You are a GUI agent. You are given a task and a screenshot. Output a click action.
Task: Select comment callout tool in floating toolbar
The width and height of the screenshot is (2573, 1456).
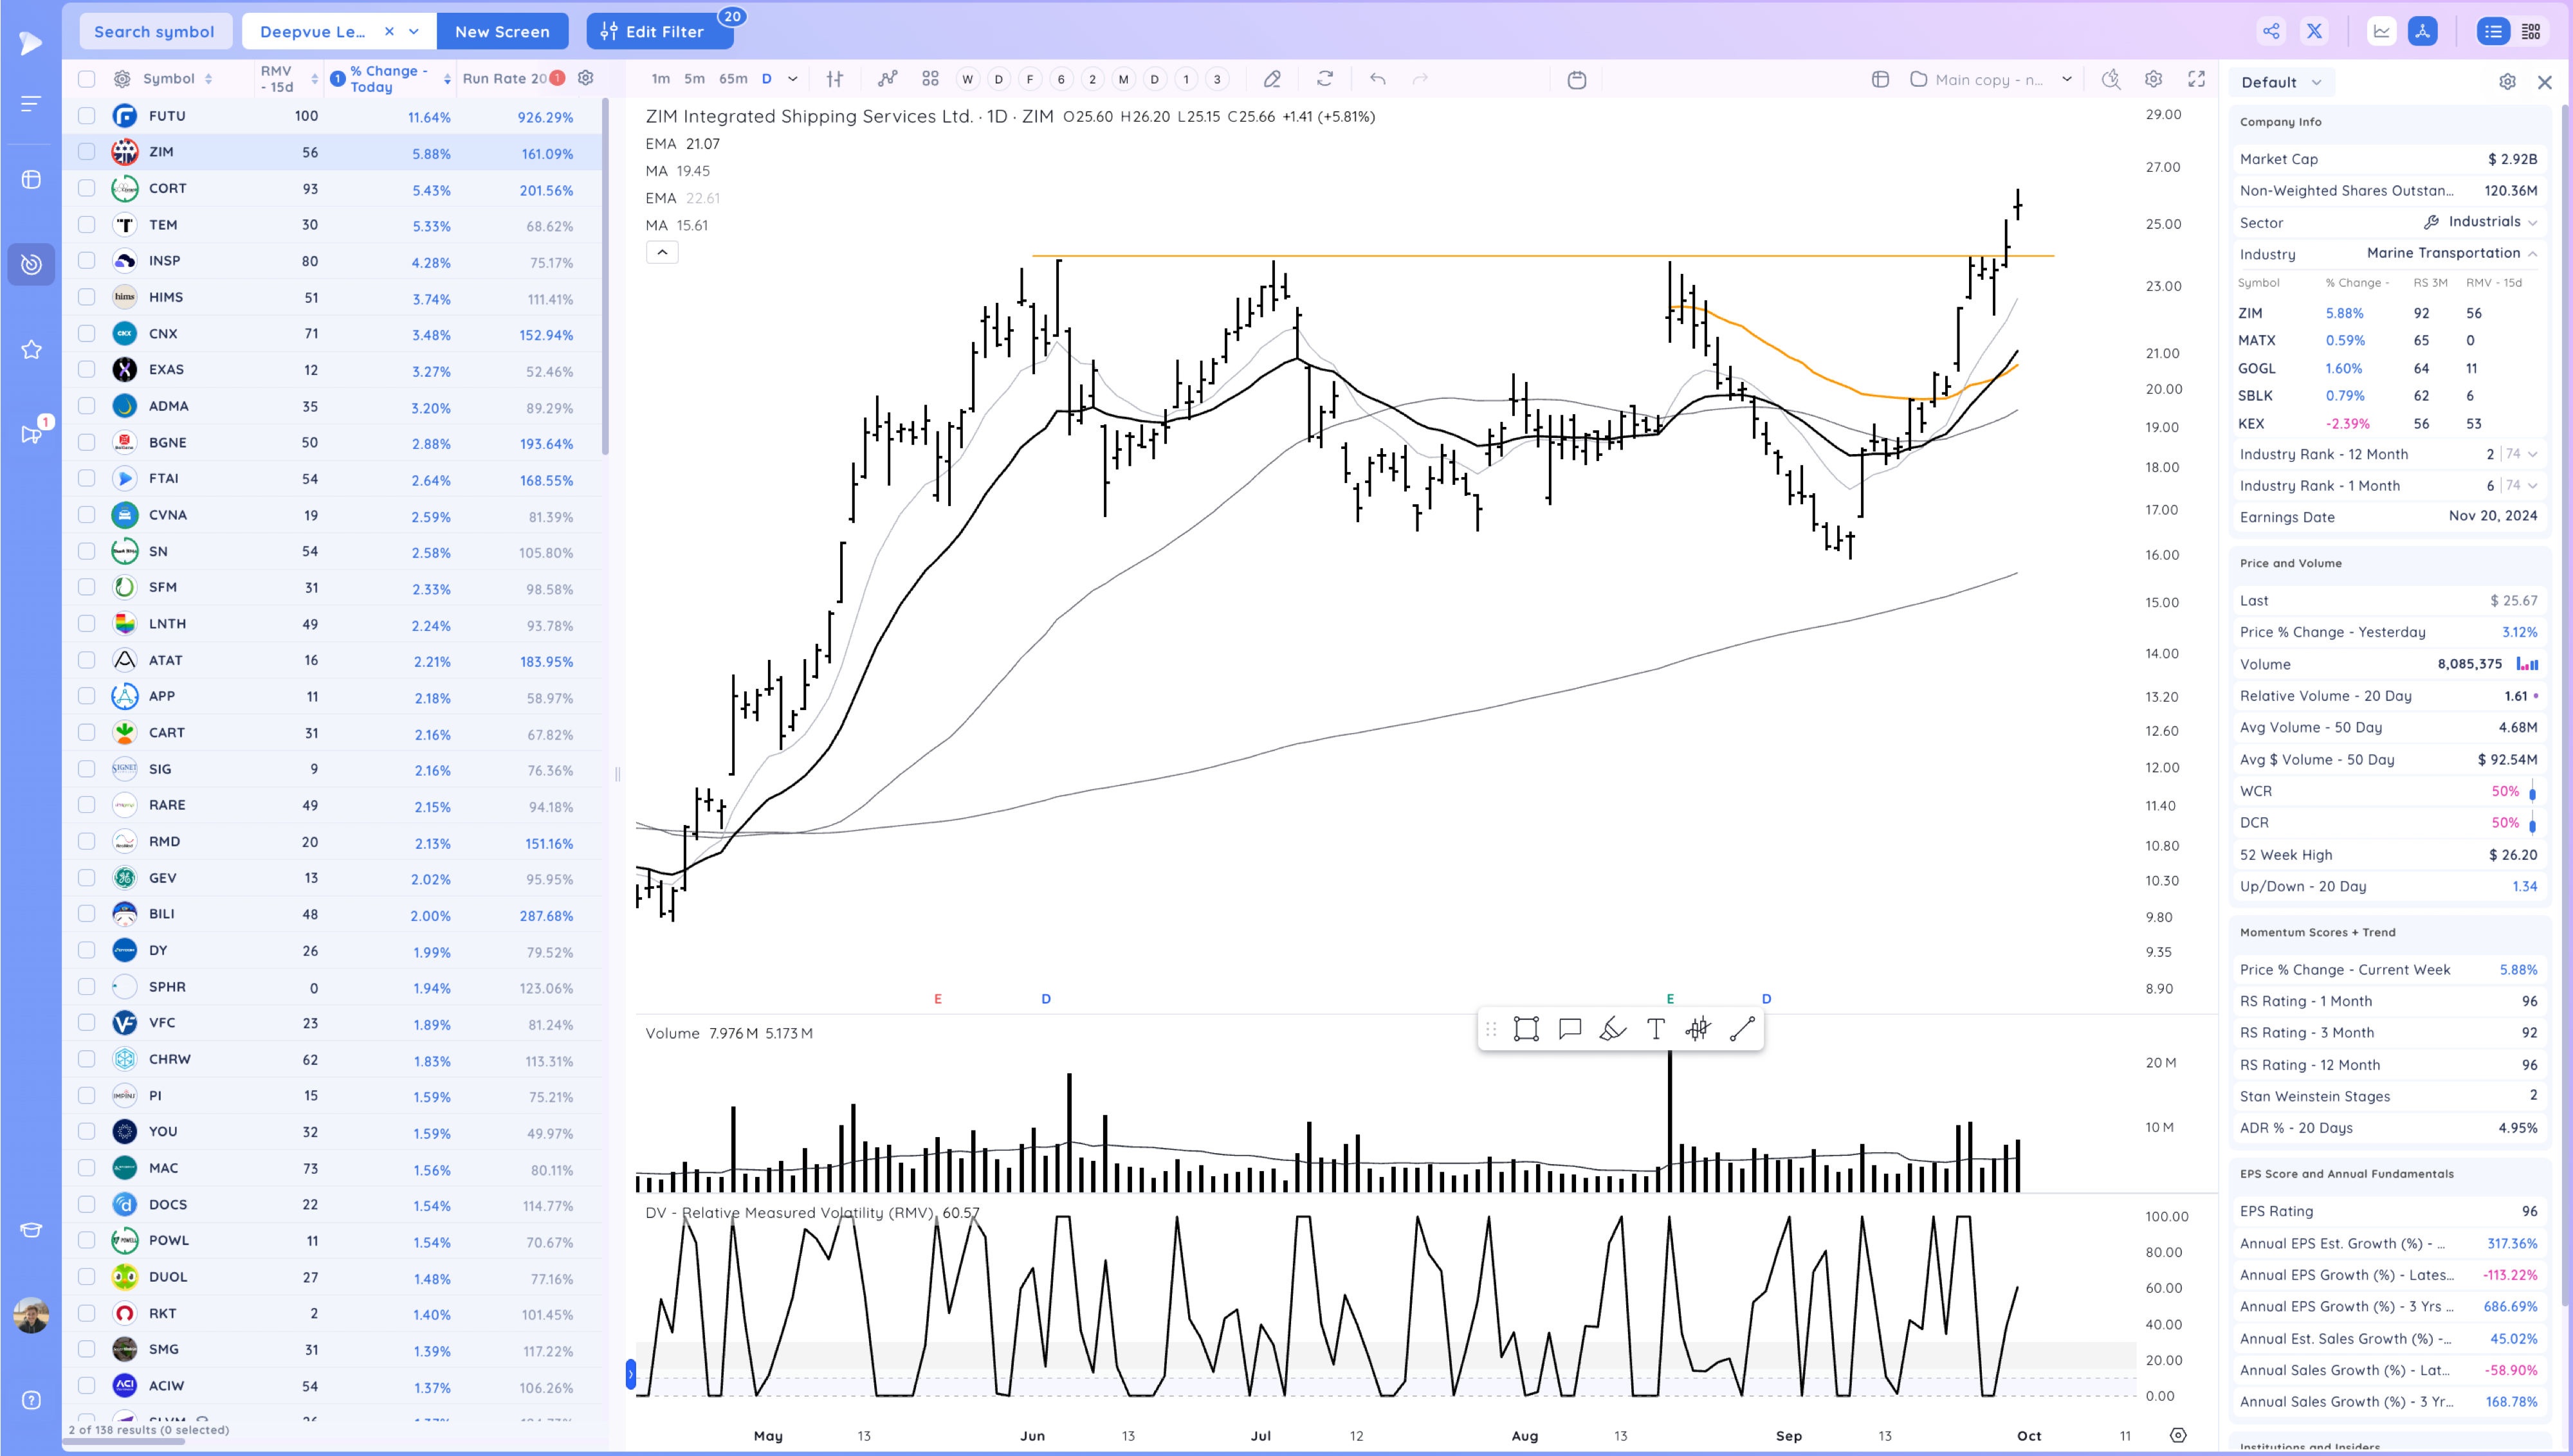pos(1570,1029)
